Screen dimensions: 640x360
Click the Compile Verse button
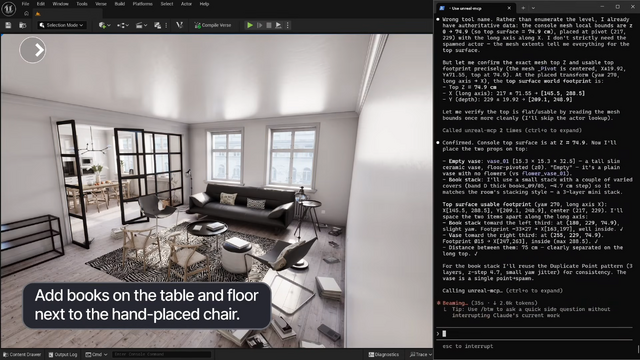pos(213,25)
